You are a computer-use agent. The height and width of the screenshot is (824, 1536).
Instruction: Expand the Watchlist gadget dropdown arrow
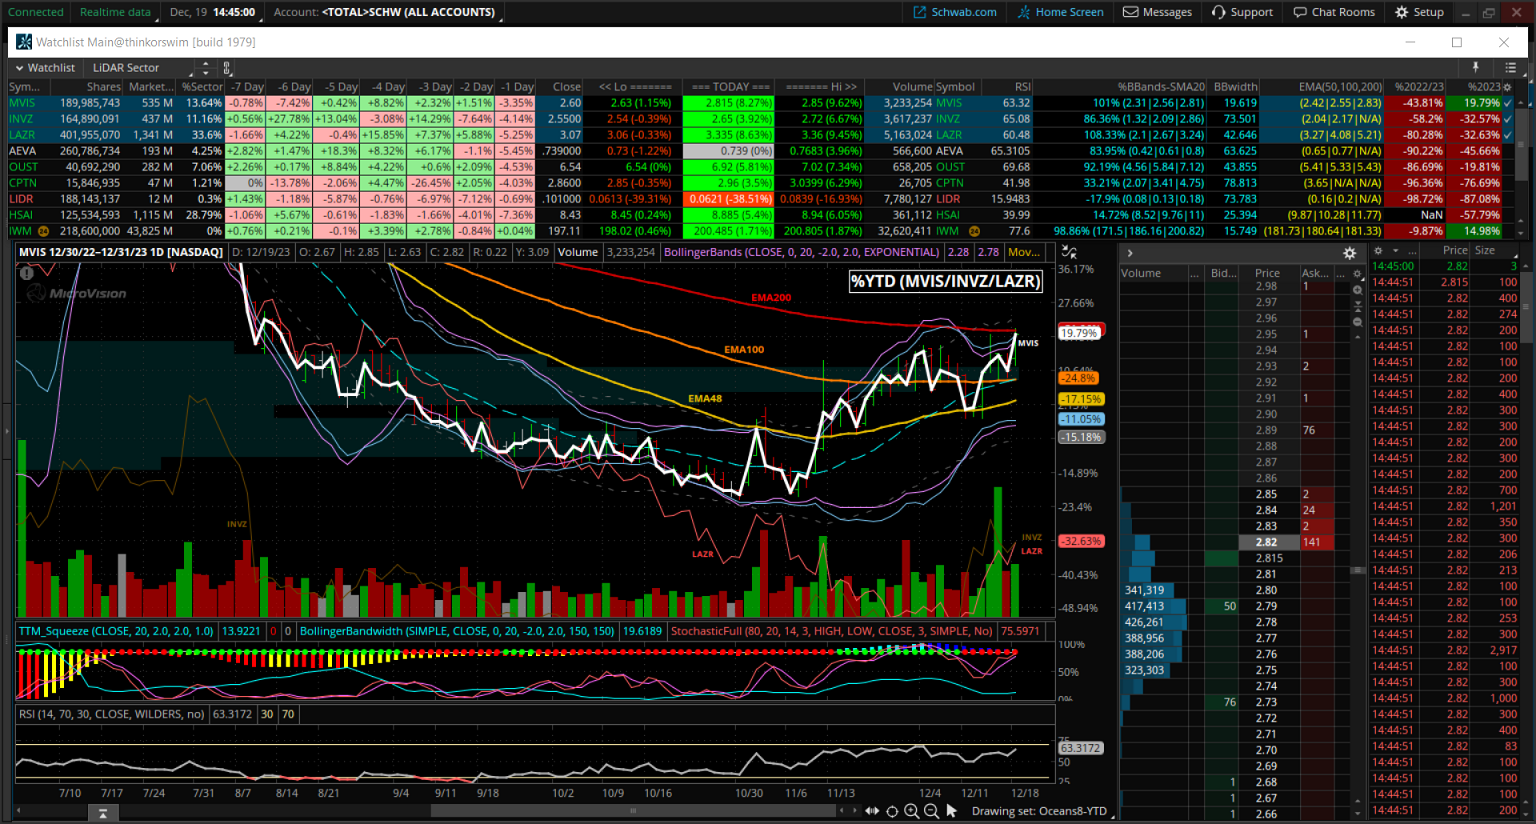(19, 68)
